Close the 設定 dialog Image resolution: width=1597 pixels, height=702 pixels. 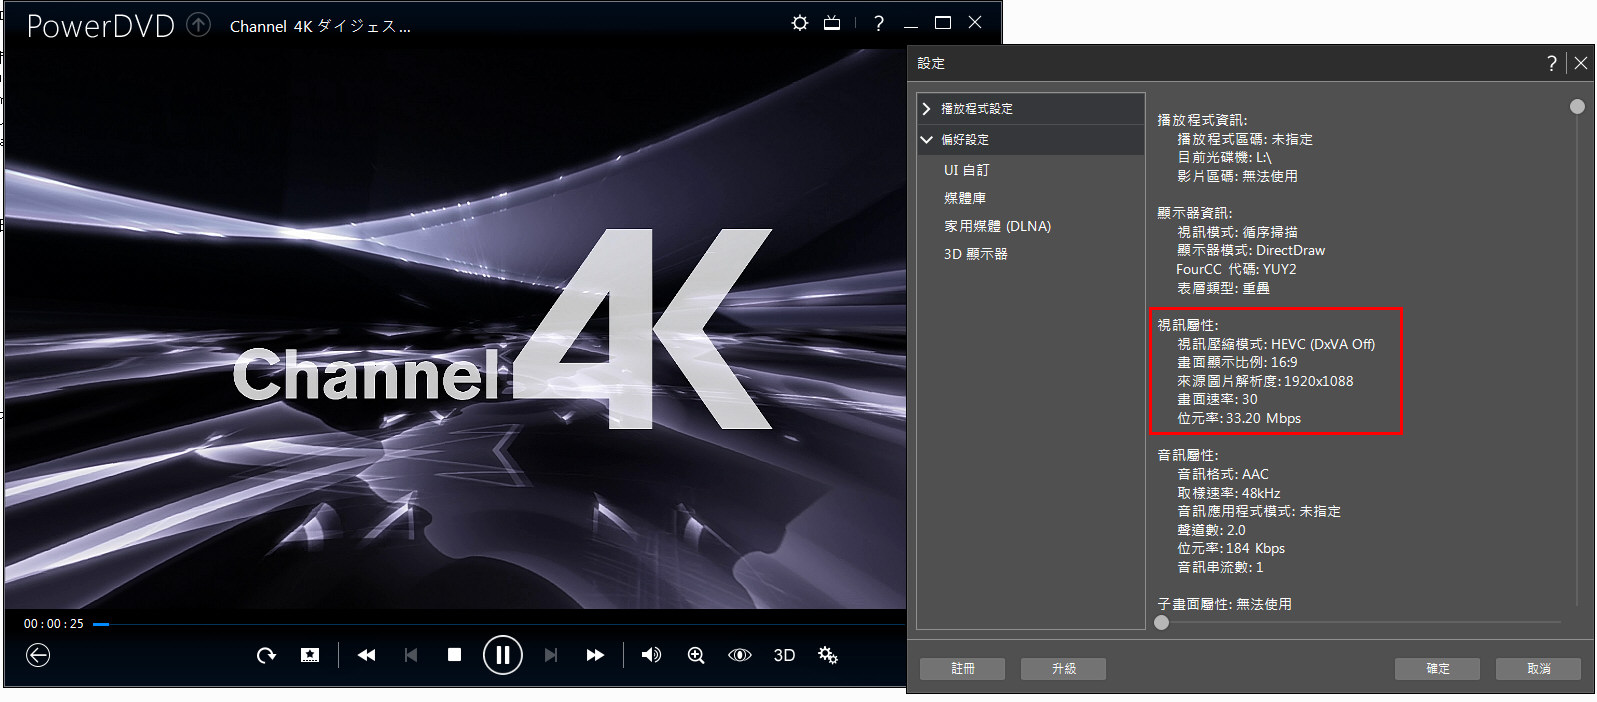click(1581, 63)
